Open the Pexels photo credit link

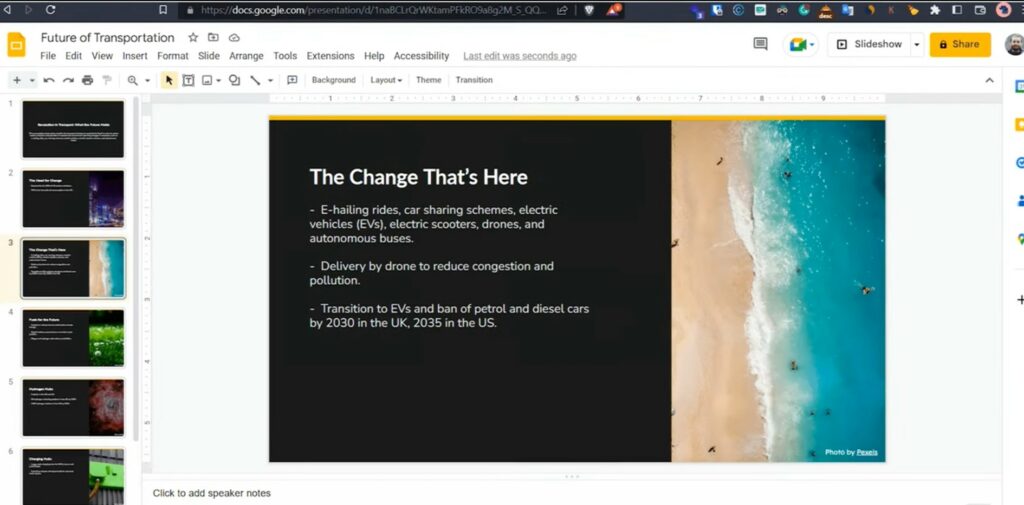(x=867, y=452)
